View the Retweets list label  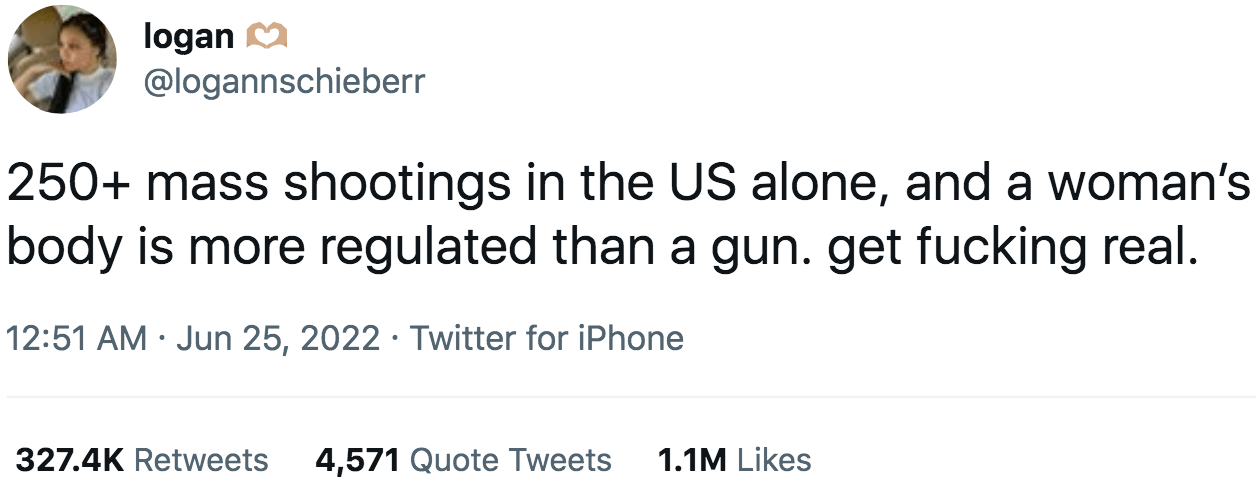pos(201,459)
